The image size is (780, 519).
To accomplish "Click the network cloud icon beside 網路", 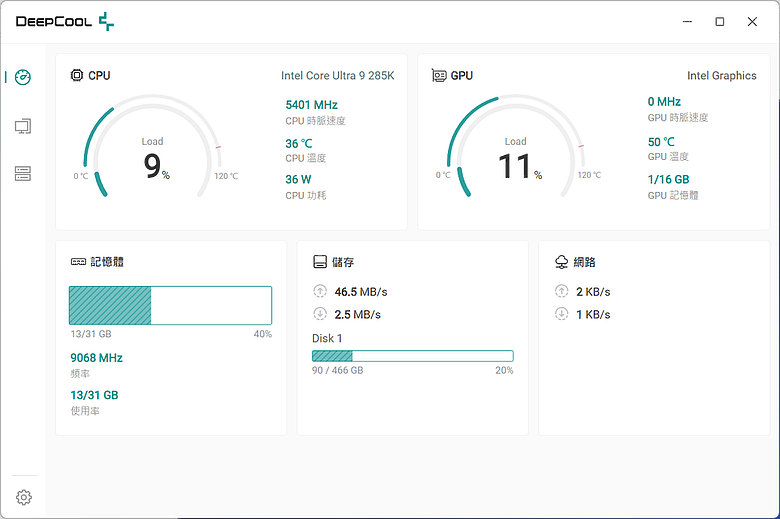I will 561,262.
